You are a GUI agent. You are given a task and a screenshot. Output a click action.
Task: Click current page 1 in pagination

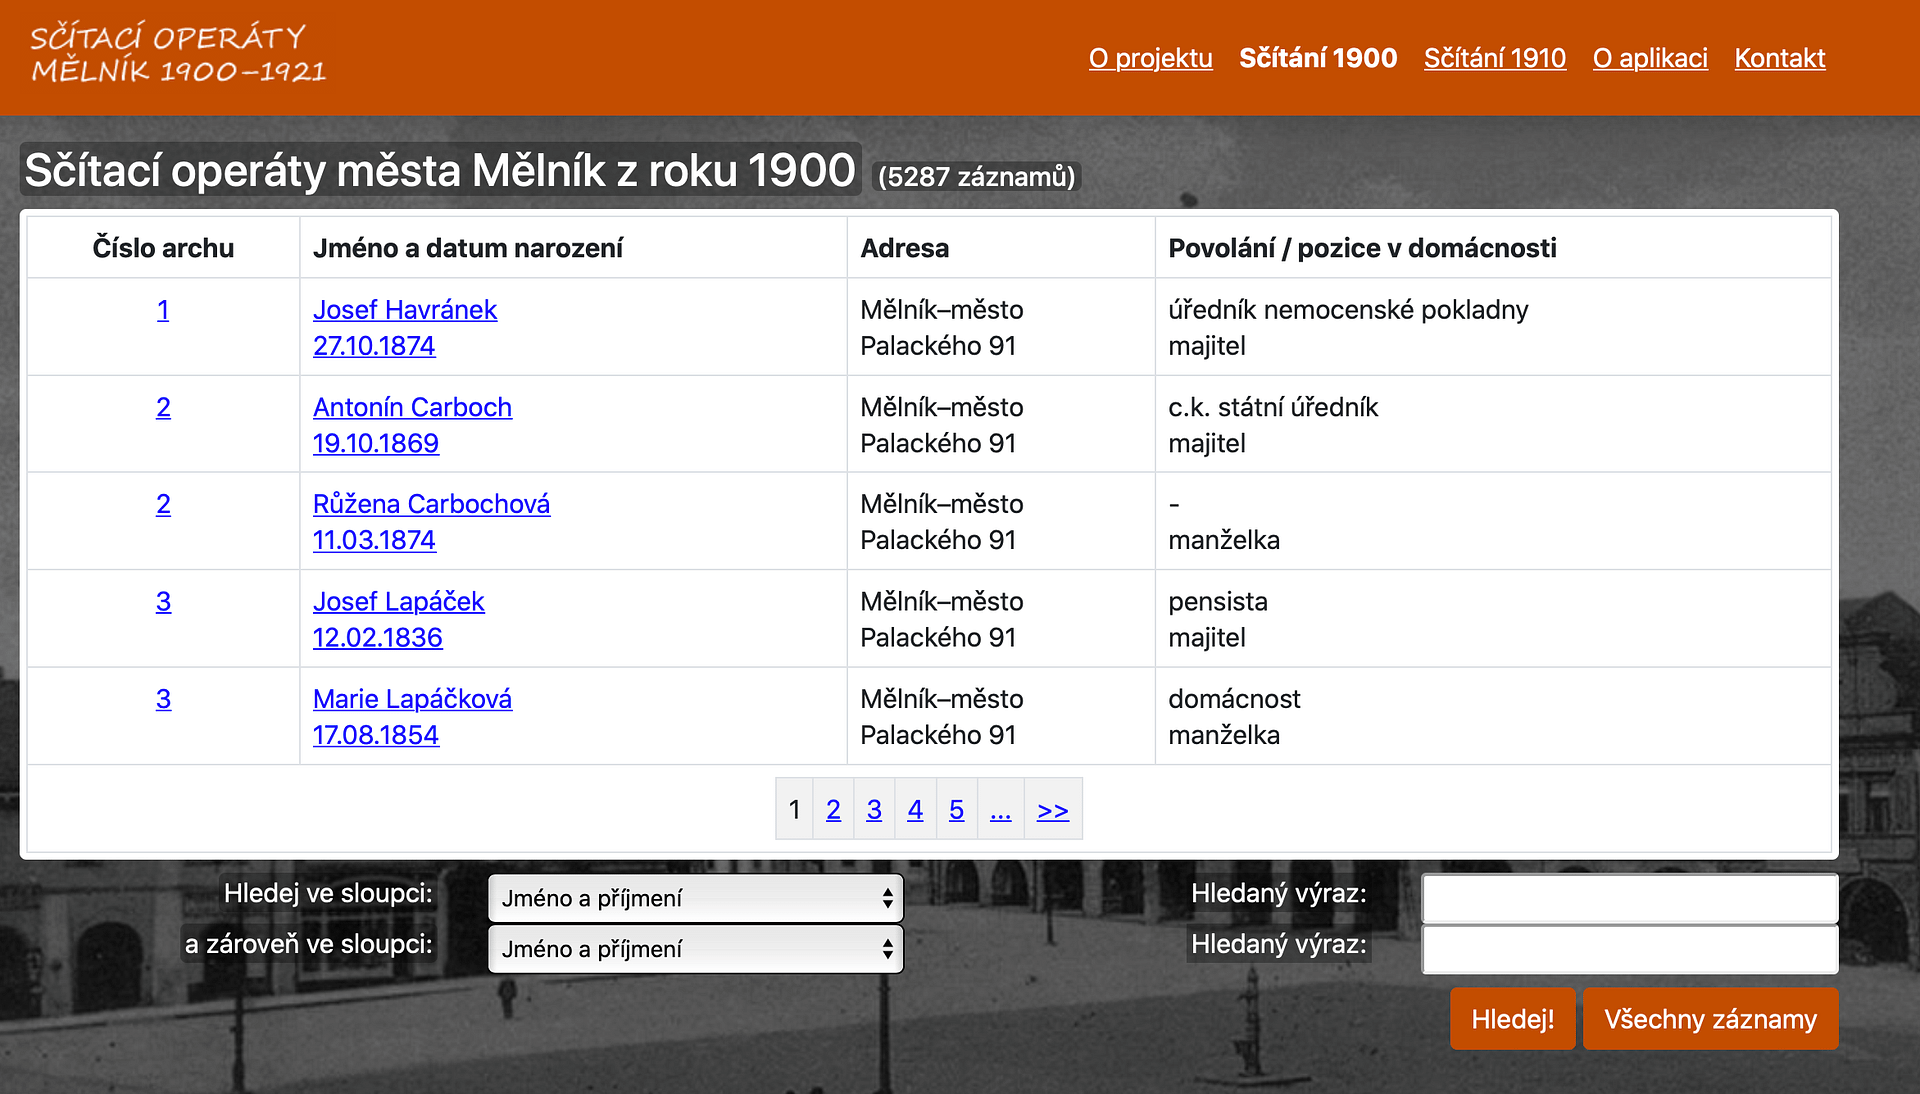pos(794,809)
